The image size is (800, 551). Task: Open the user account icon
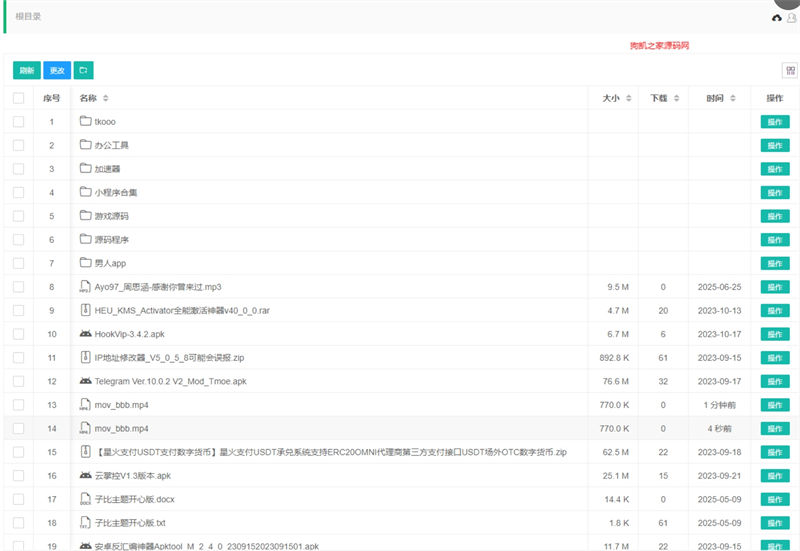[x=792, y=18]
